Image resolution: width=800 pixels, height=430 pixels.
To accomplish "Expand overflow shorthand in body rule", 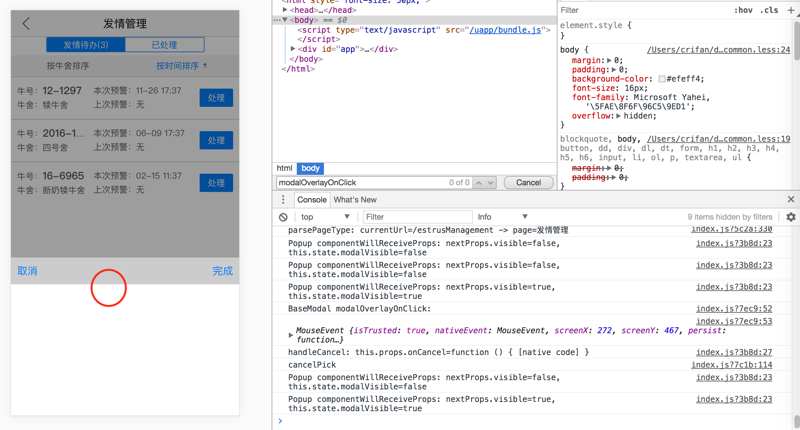I will point(618,116).
